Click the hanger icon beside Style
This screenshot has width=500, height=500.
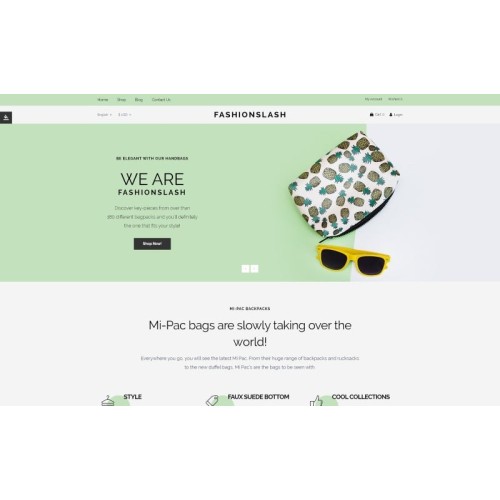point(108,401)
